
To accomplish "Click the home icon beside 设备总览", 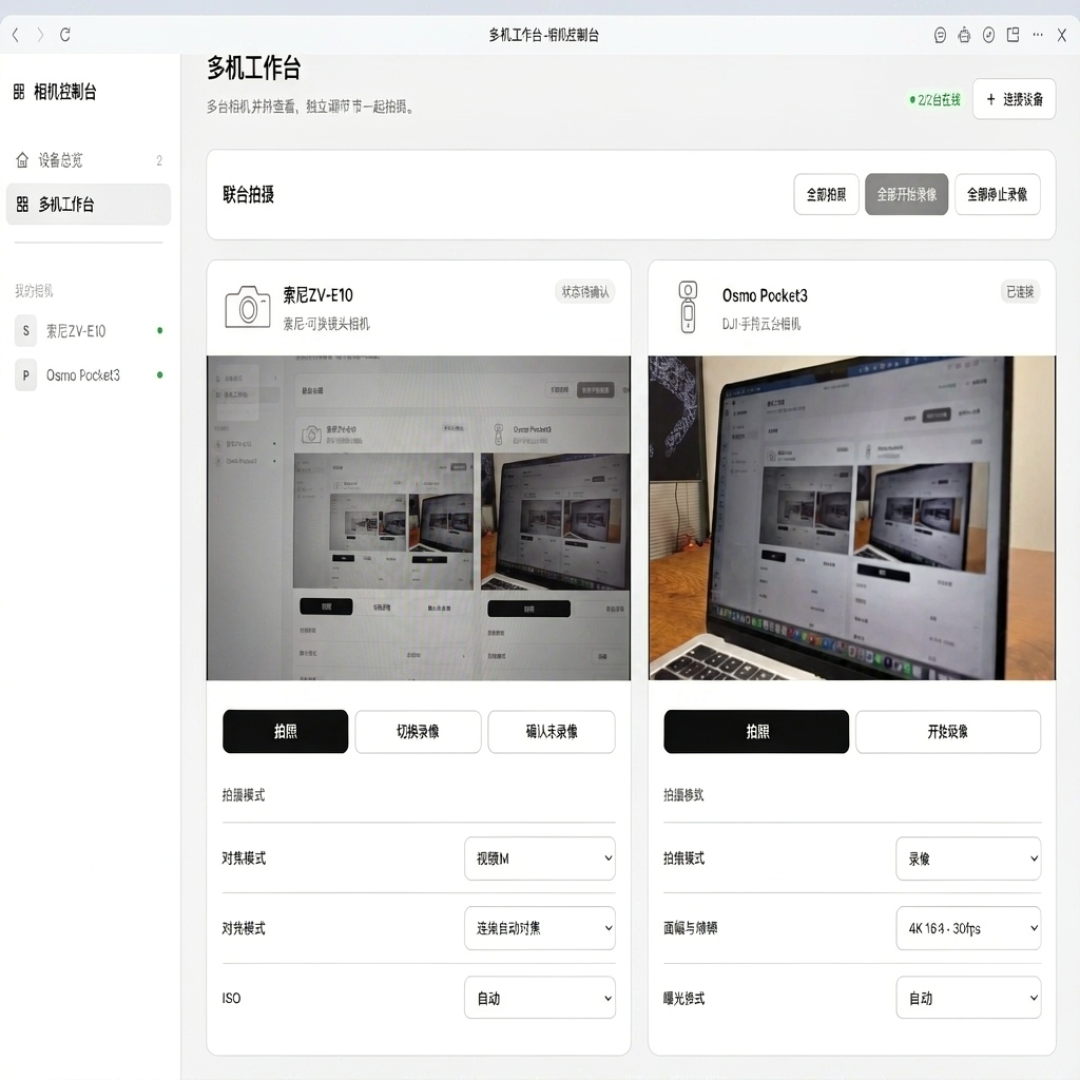I will (22, 160).
